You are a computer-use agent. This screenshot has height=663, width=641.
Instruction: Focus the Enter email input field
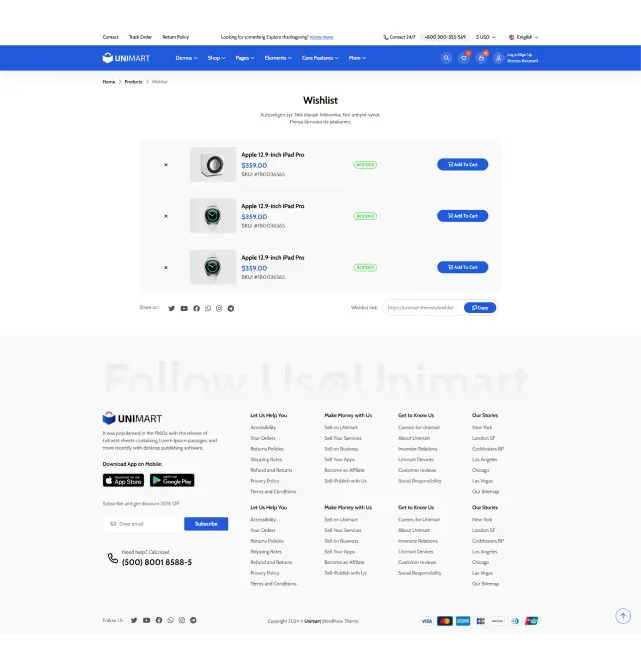coord(144,524)
